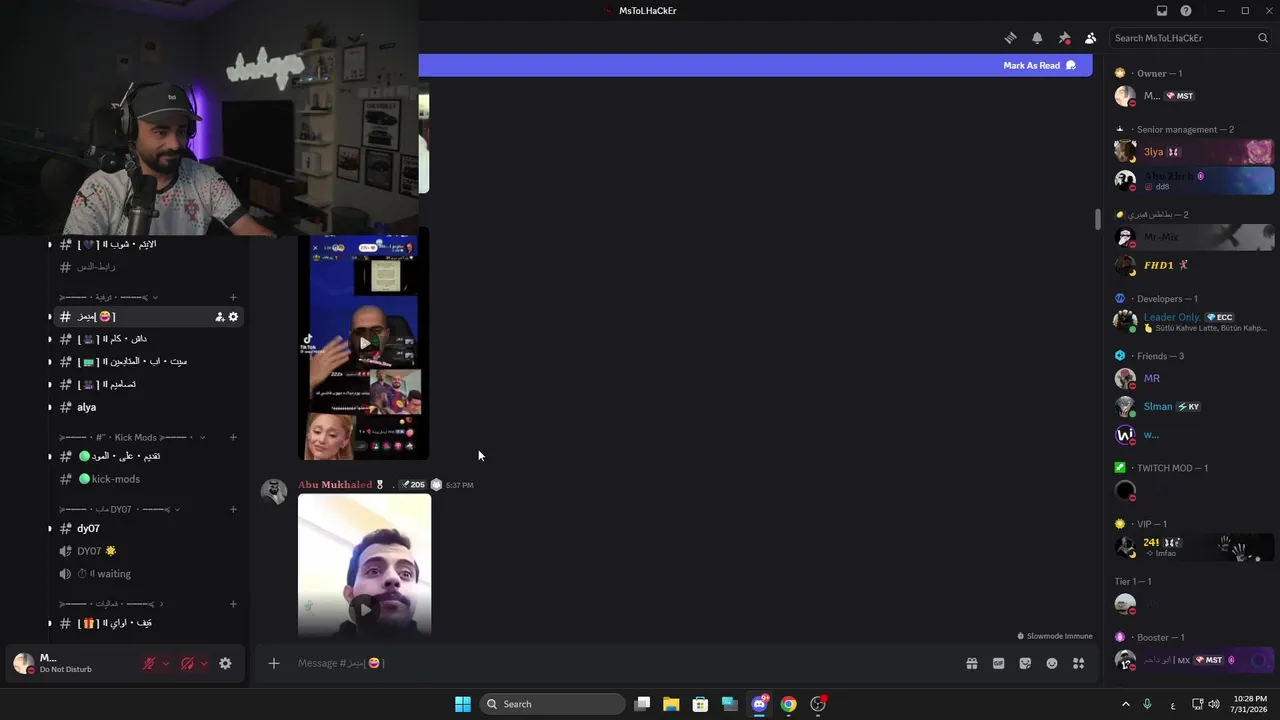Viewport: 1280px width, 720px height.
Task: Open FHD1 member entry
Action: pyautogui.click(x=1194, y=265)
